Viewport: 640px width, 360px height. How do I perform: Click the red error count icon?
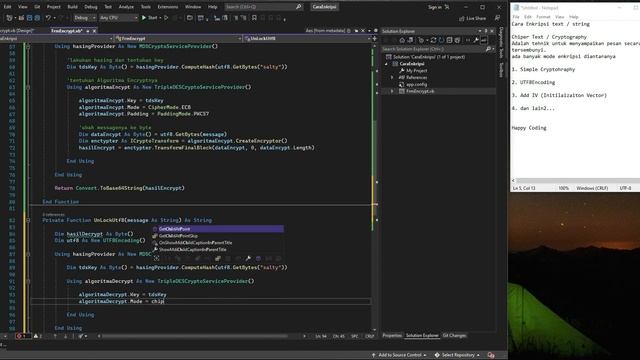pyautogui.click(x=19, y=336)
